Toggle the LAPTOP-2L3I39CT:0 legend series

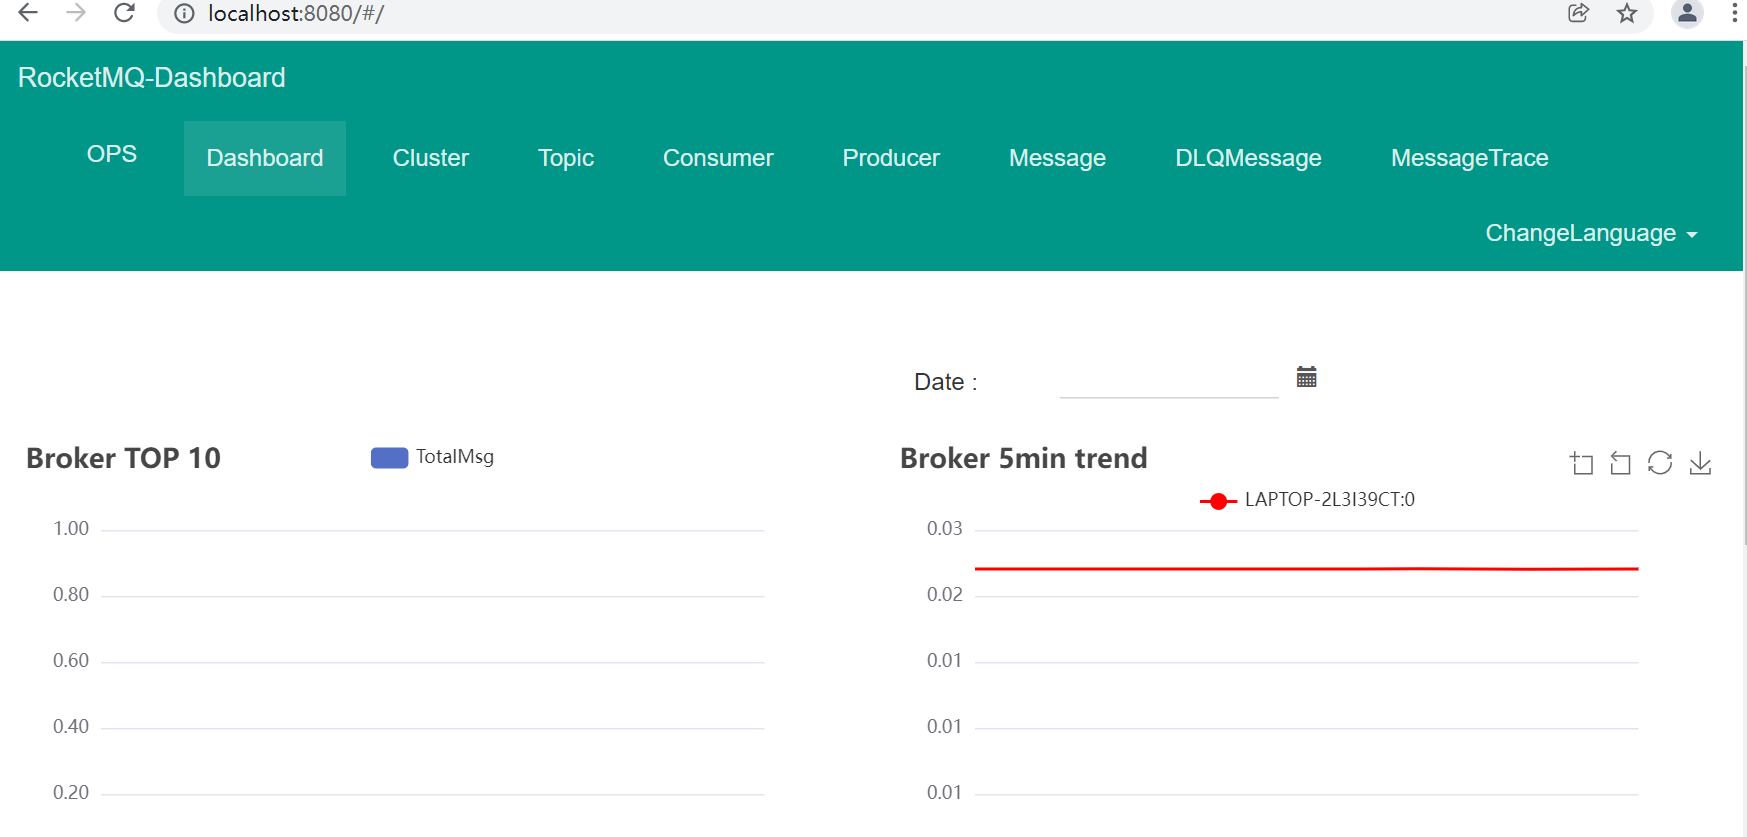(1307, 500)
